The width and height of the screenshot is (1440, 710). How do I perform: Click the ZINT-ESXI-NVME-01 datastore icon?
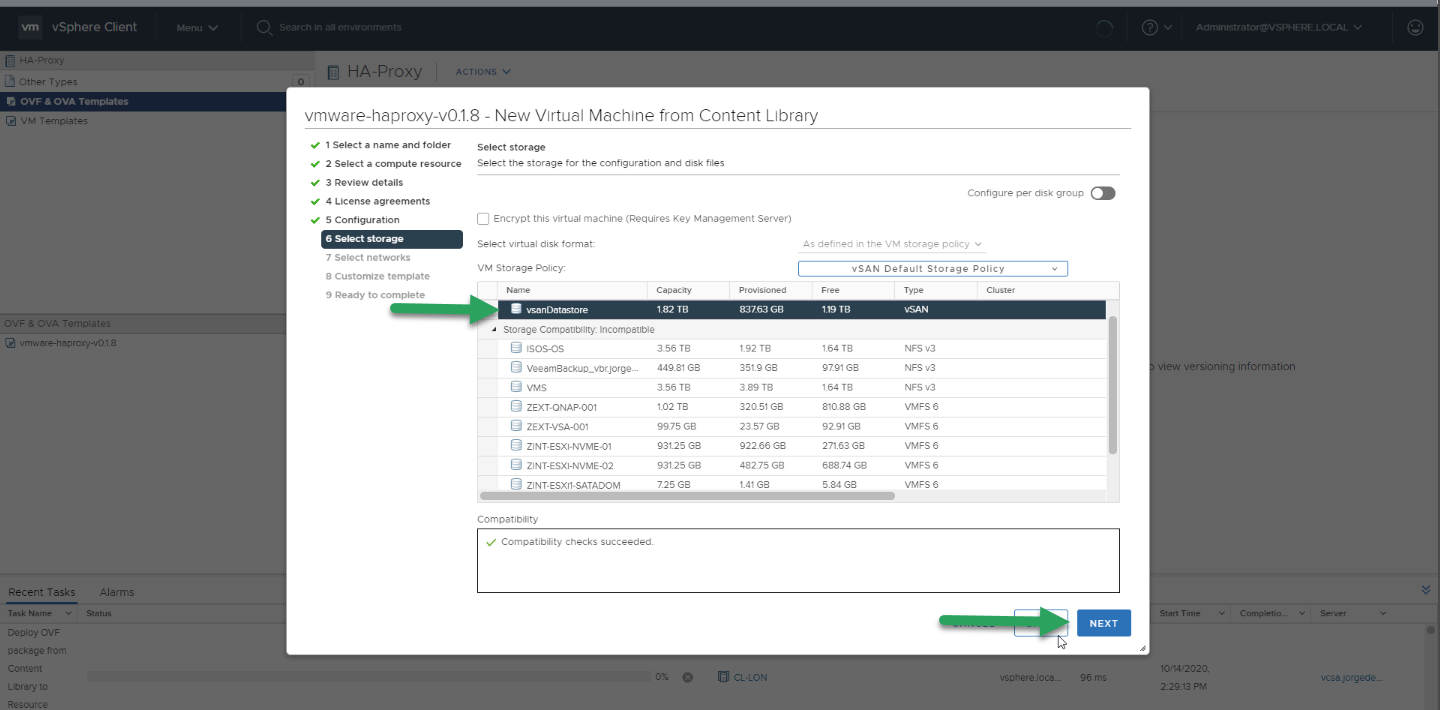516,445
